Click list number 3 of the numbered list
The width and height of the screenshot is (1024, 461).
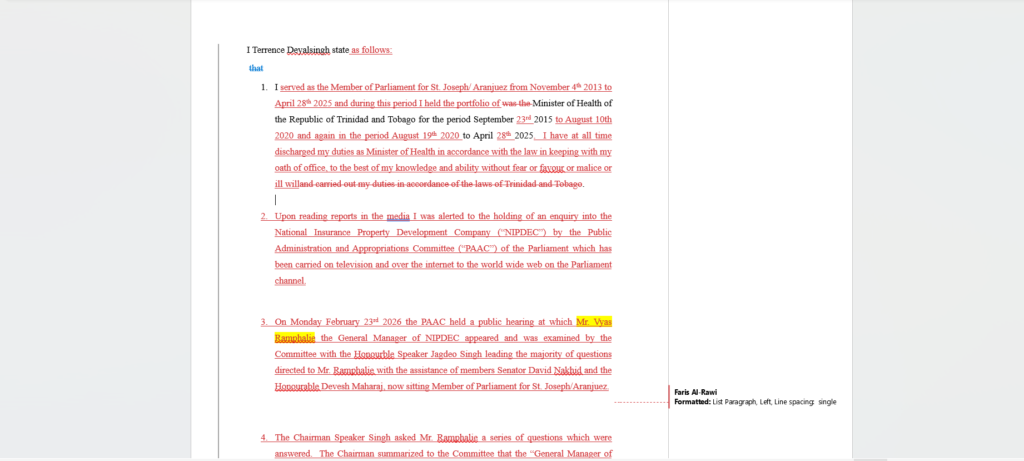(264, 322)
